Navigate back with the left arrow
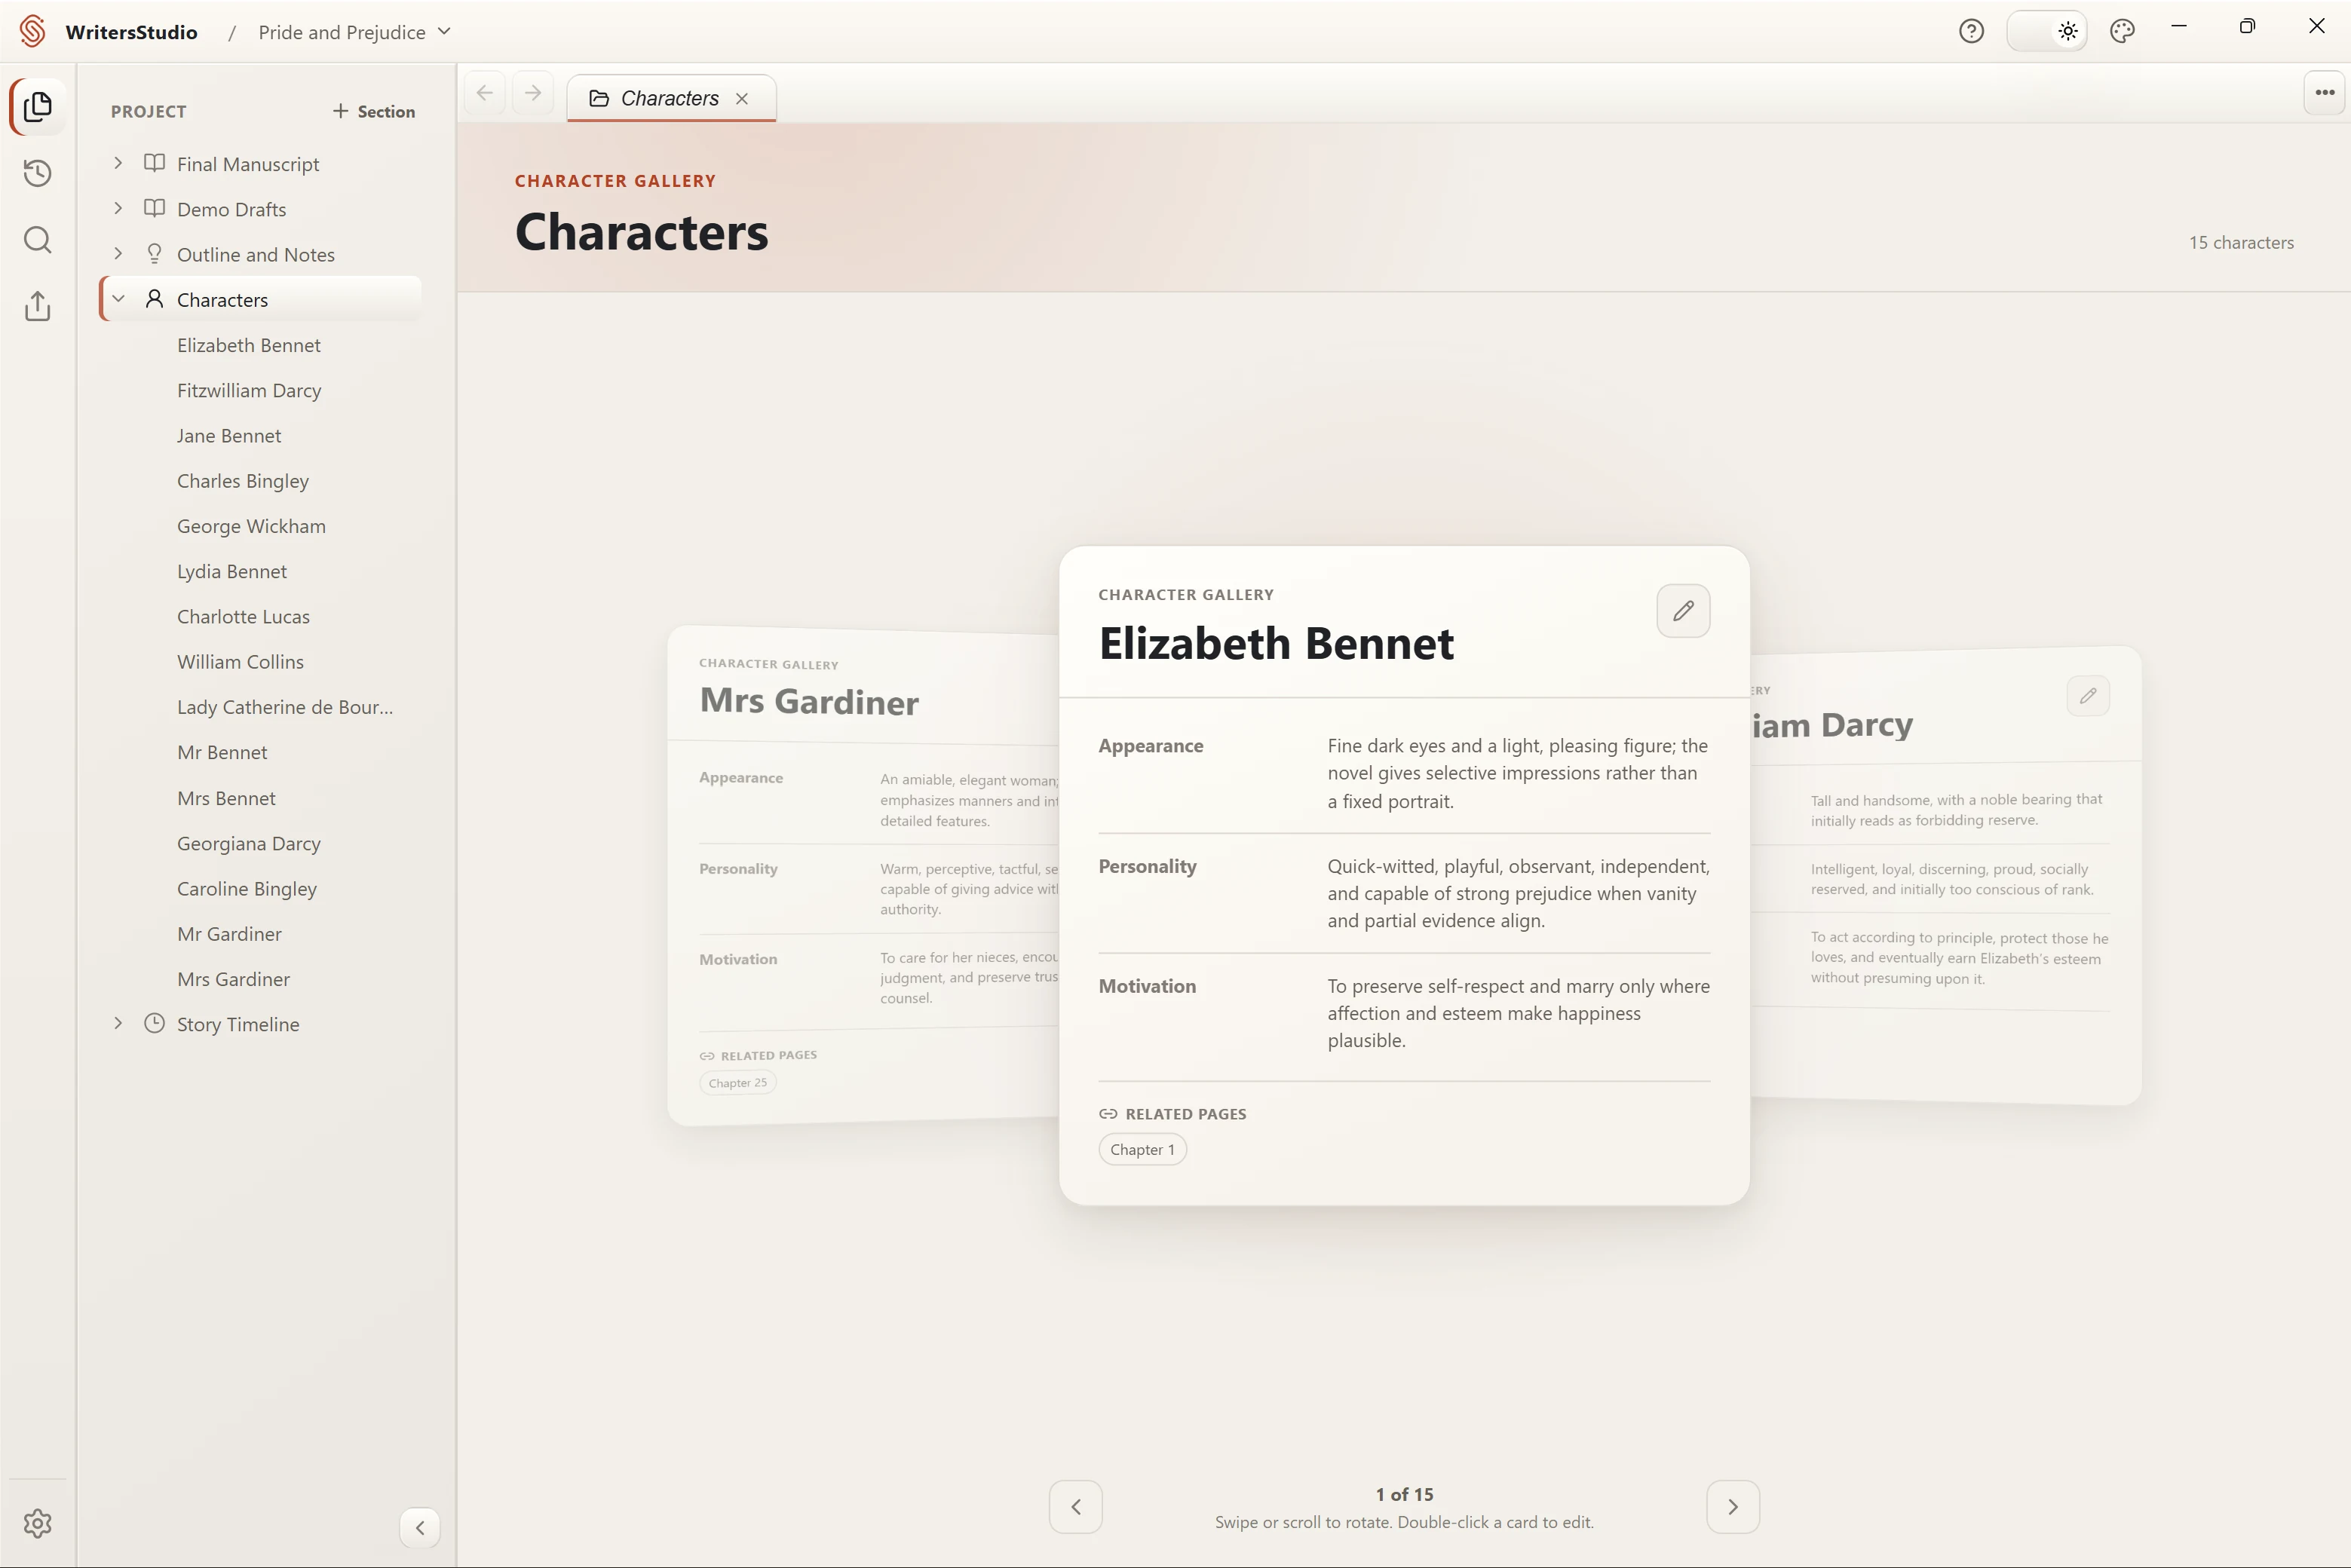Screen dimensions: 2351x1568 click(485, 93)
